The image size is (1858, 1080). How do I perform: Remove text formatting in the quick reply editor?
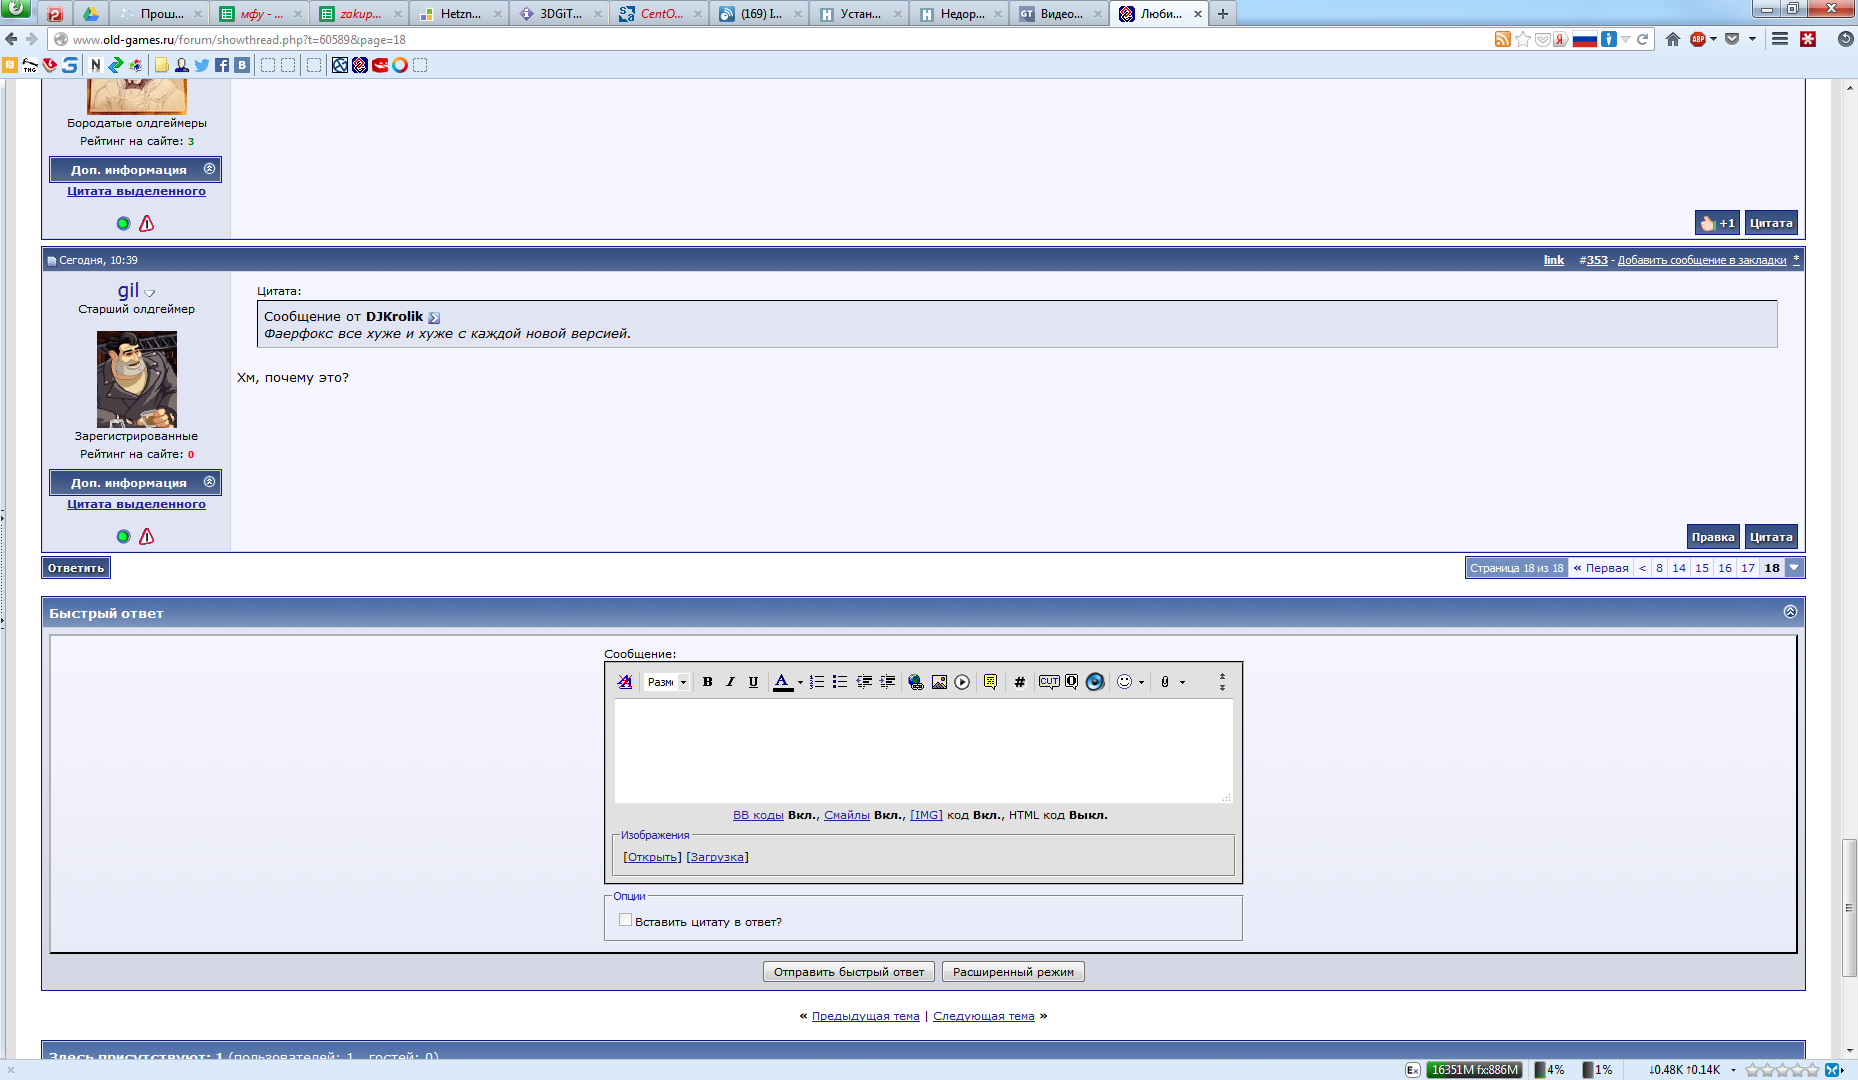625,682
